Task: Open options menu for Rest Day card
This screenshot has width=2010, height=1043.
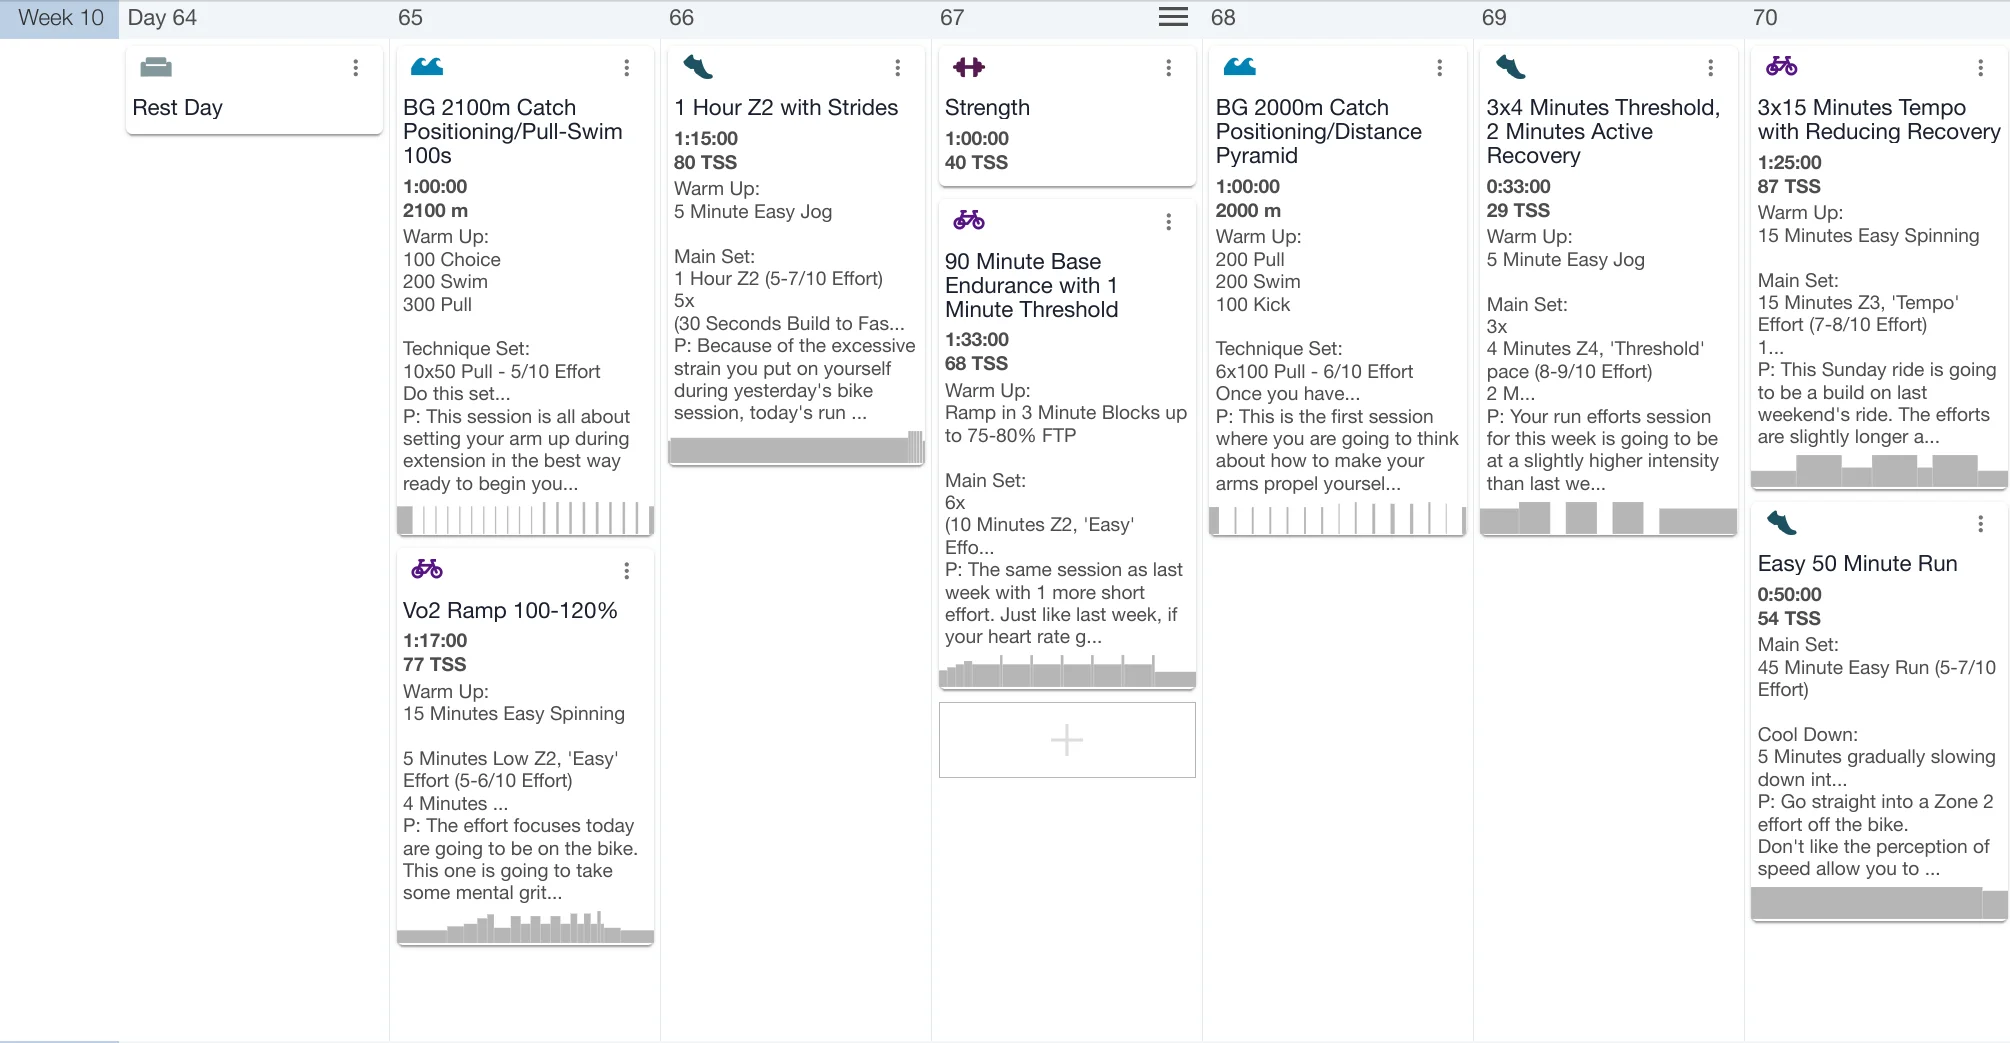Action: pyautogui.click(x=355, y=68)
